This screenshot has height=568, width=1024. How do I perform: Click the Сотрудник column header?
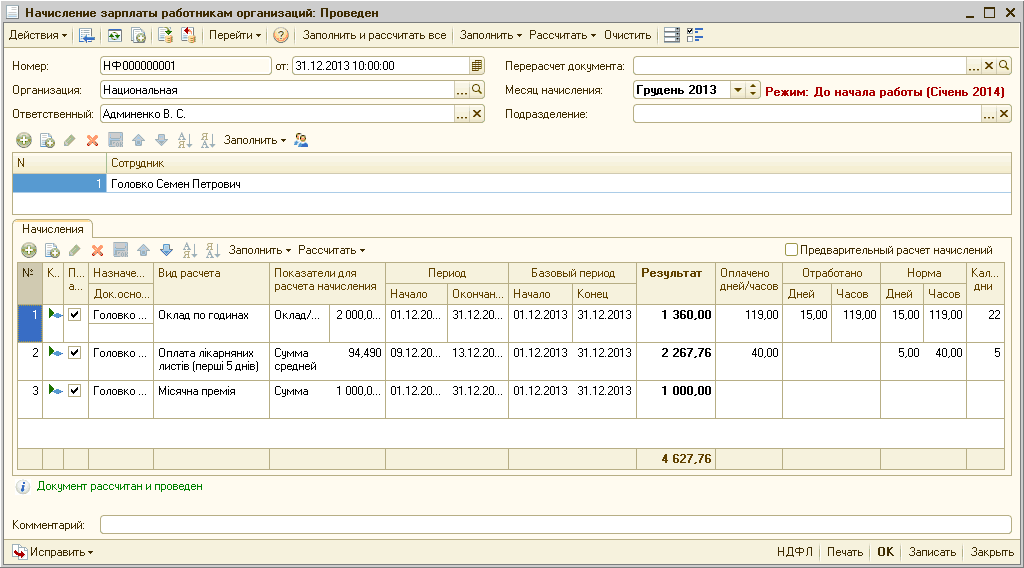[x=558, y=163]
